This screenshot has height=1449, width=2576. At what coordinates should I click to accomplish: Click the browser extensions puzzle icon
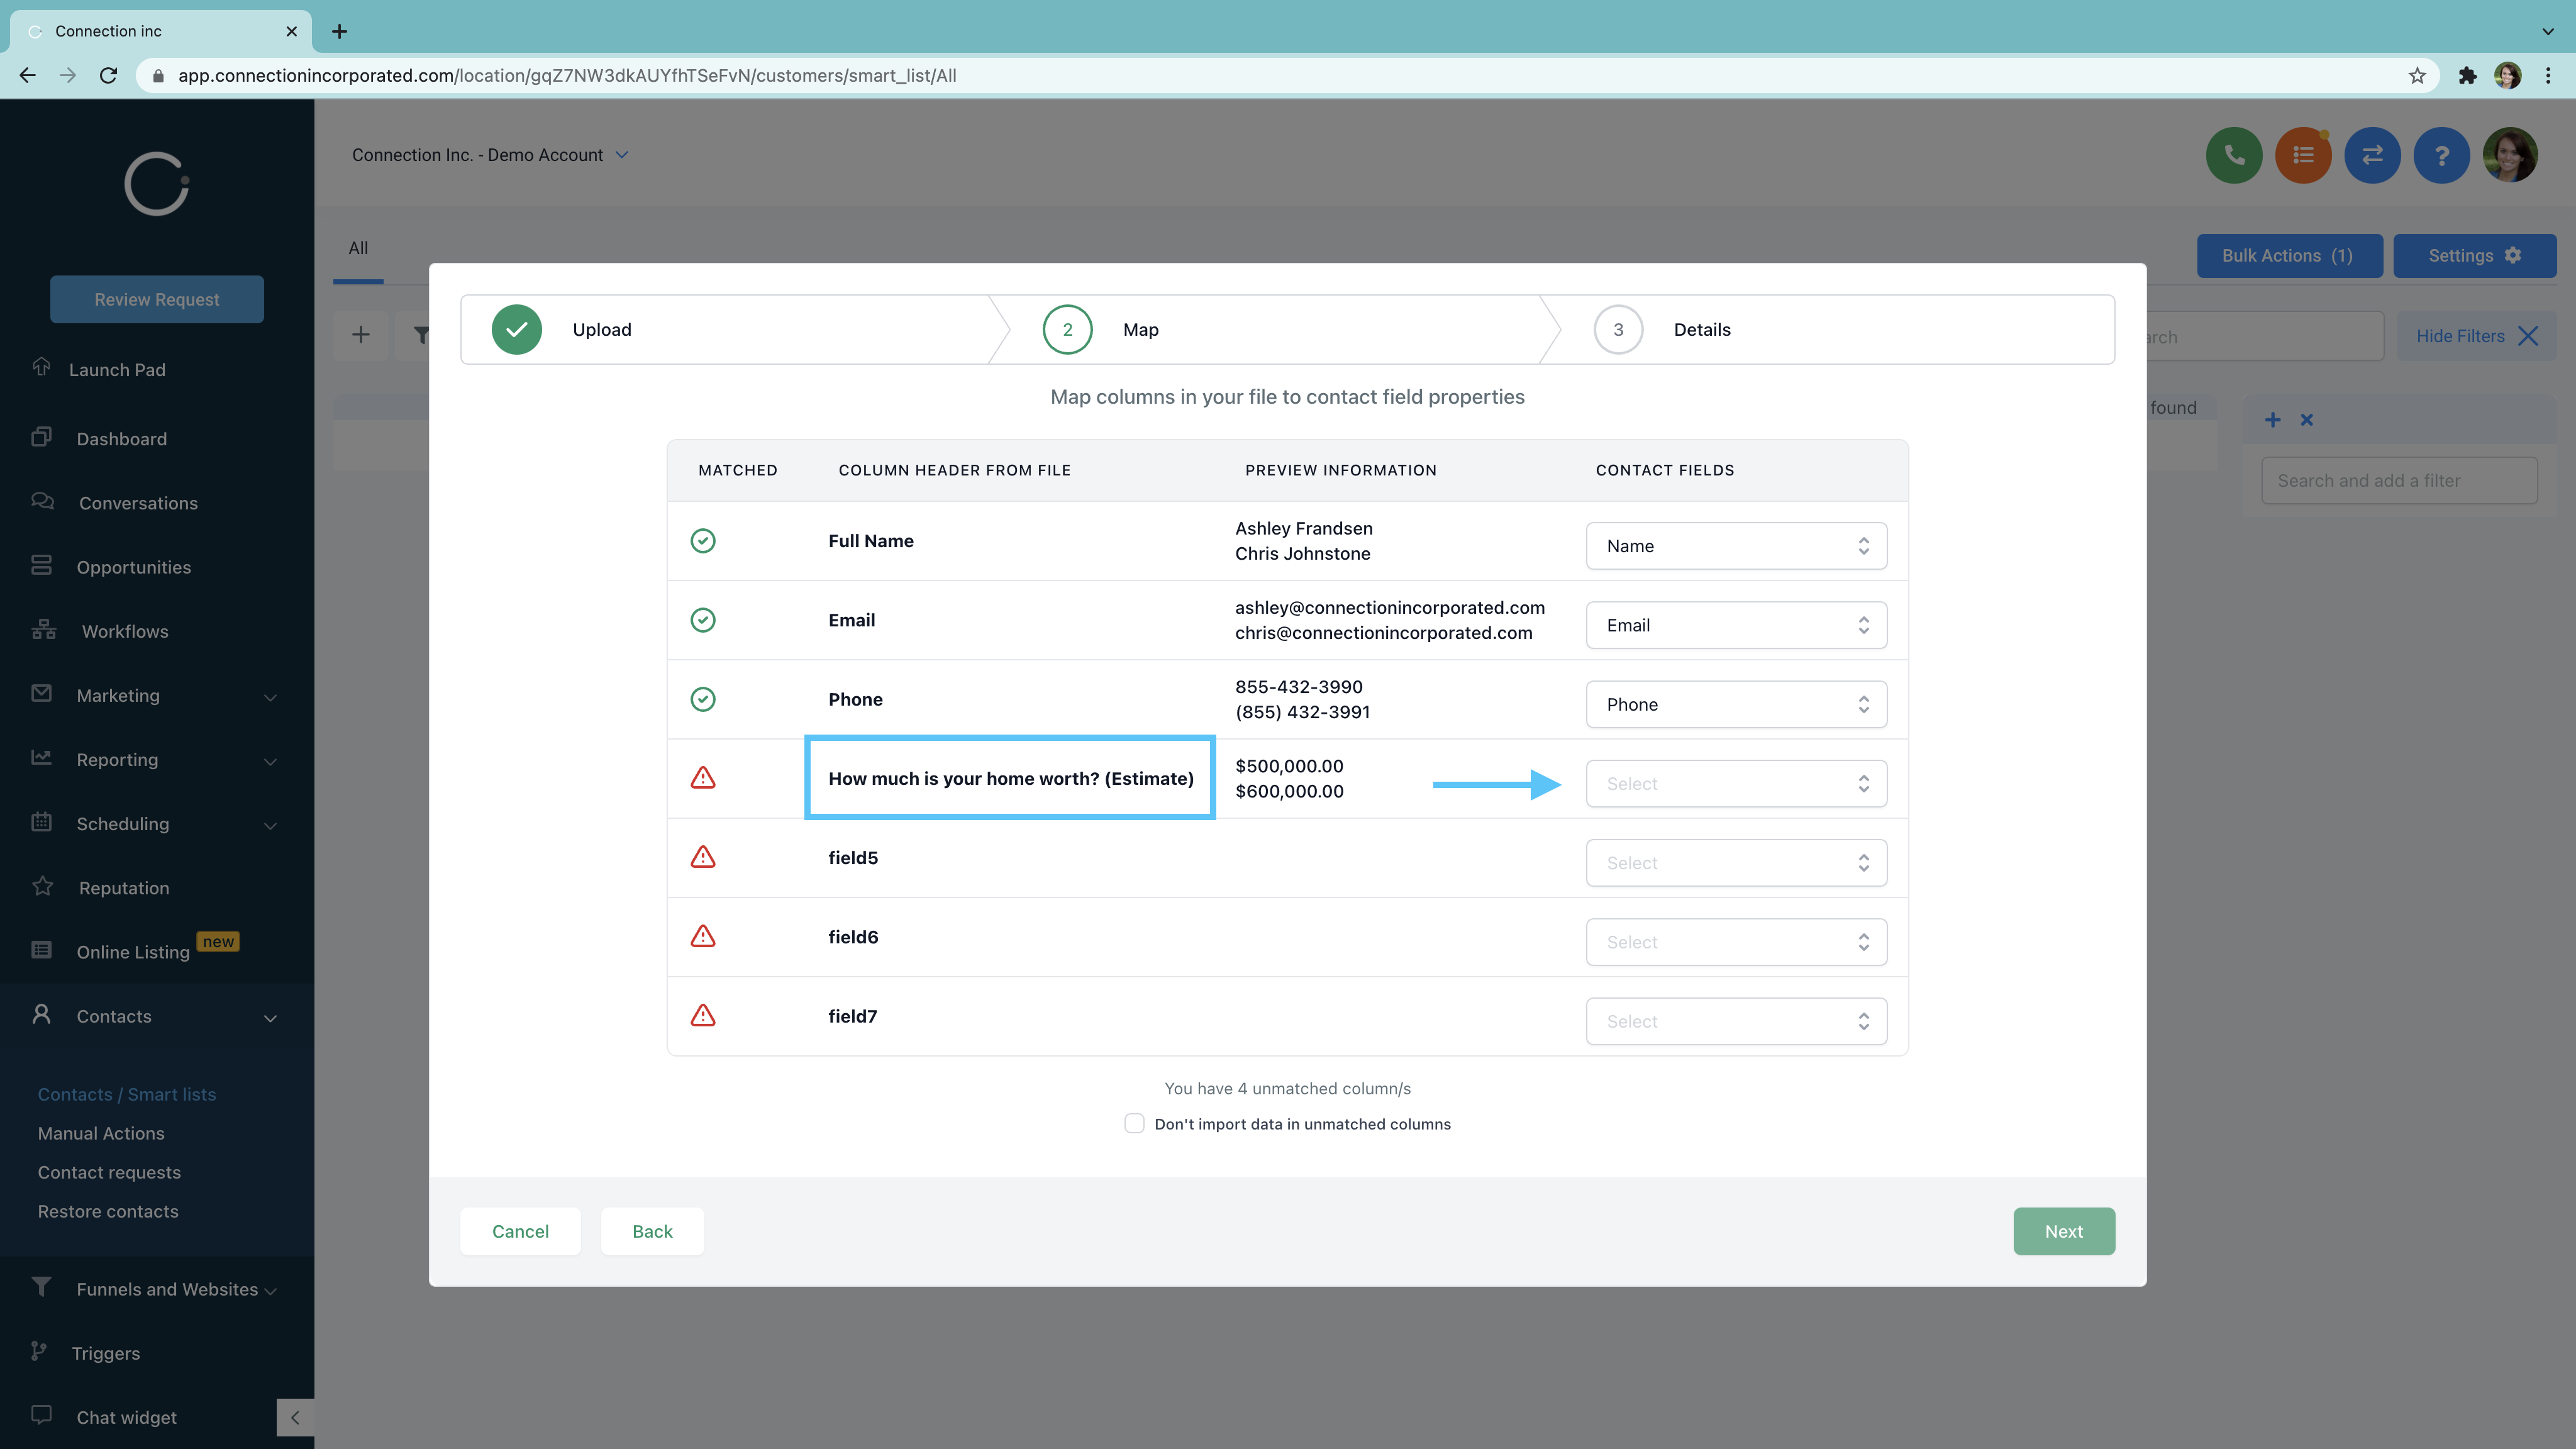click(x=2467, y=76)
